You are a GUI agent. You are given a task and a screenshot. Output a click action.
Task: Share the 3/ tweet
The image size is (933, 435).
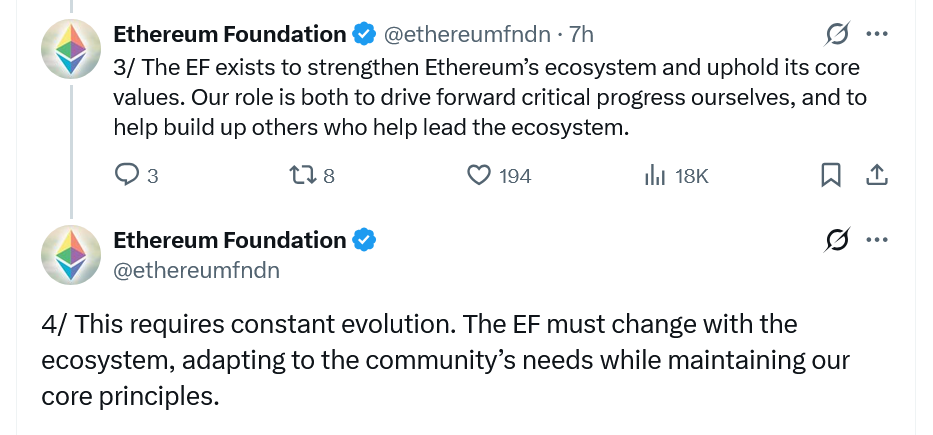[876, 176]
